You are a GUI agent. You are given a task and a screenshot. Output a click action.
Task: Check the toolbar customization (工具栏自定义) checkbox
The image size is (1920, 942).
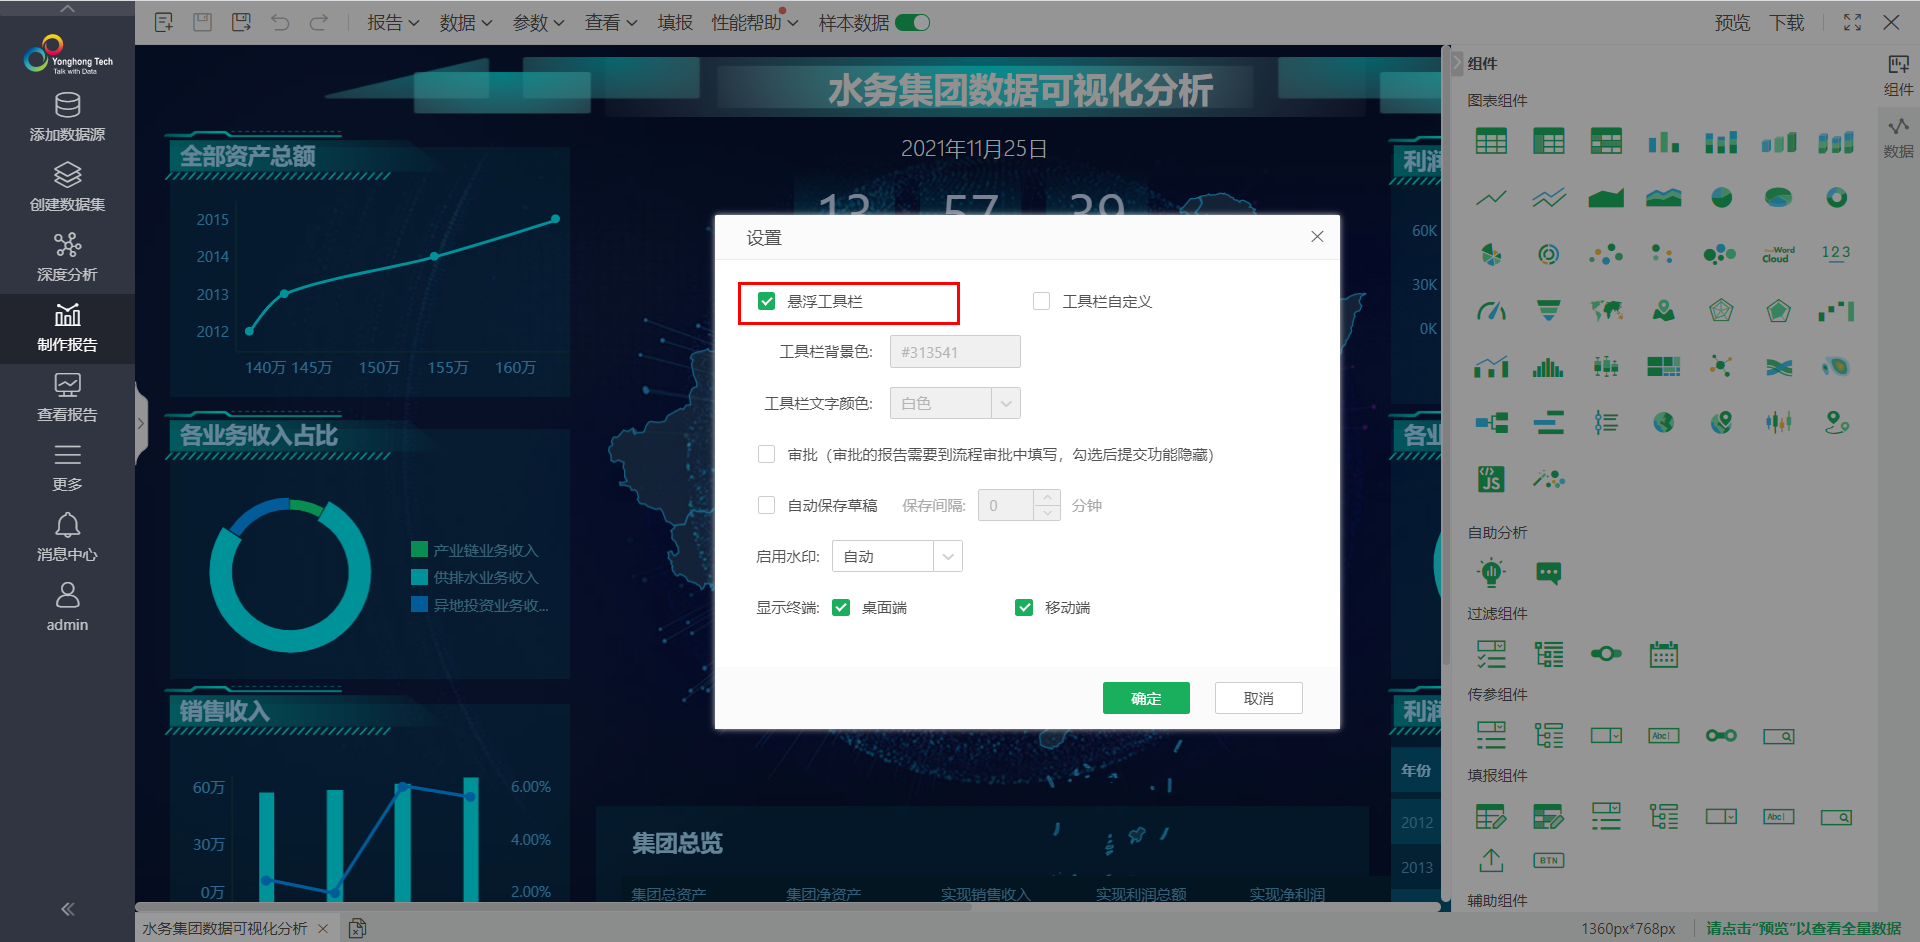1041,301
